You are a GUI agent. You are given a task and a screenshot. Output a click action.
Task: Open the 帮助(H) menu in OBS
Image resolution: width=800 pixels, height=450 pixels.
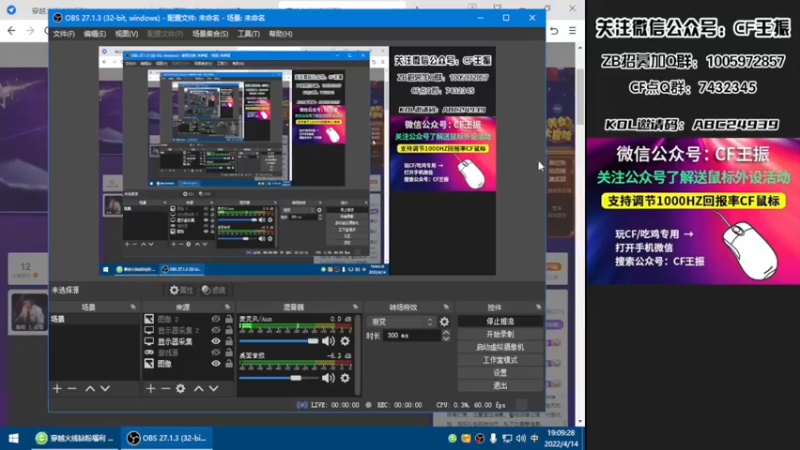[x=281, y=34]
